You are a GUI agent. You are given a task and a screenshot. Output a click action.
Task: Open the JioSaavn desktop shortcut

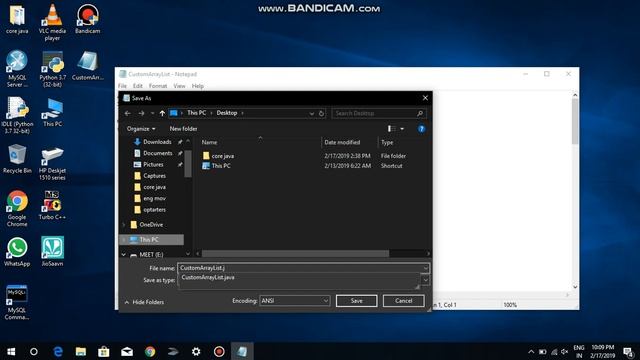(52, 251)
